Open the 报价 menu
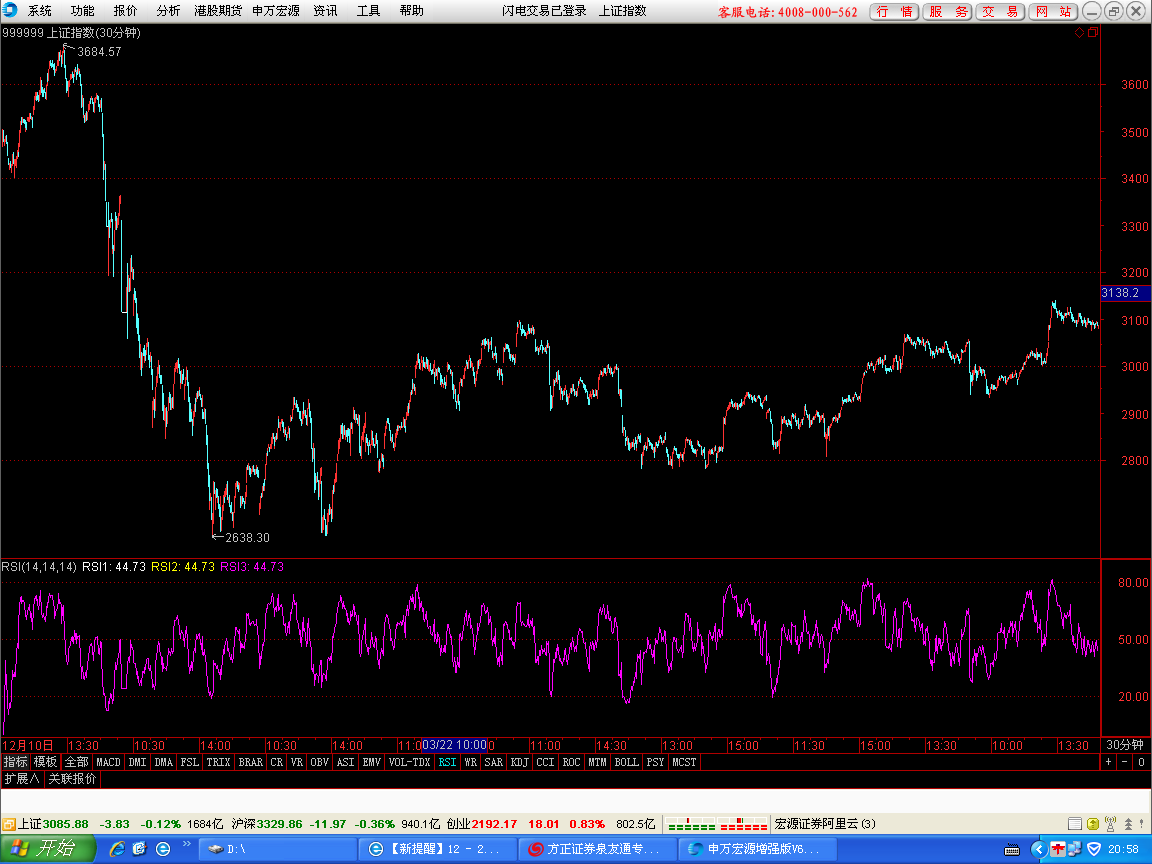Screen dimensions: 1152x864 125,11
